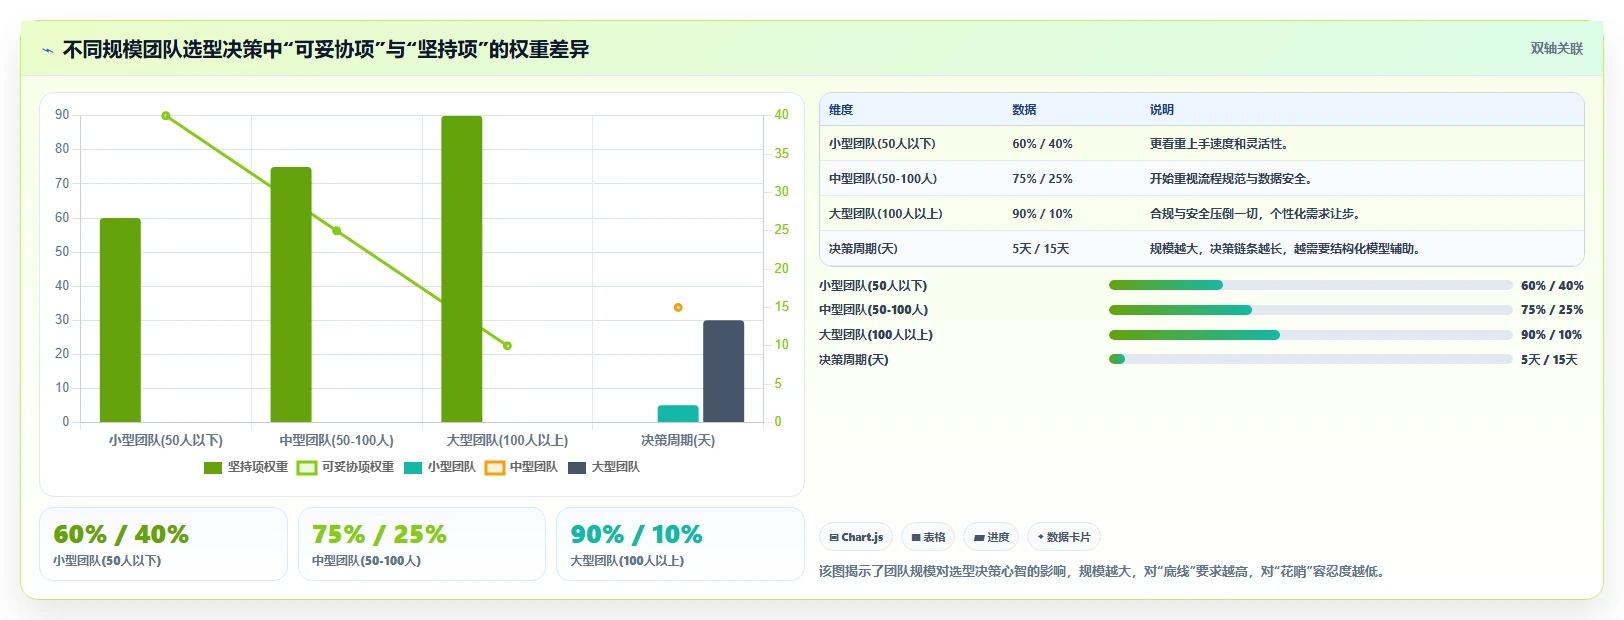
Task: Click the 大型团队(100人以上) progress bar
Action: (1310, 335)
